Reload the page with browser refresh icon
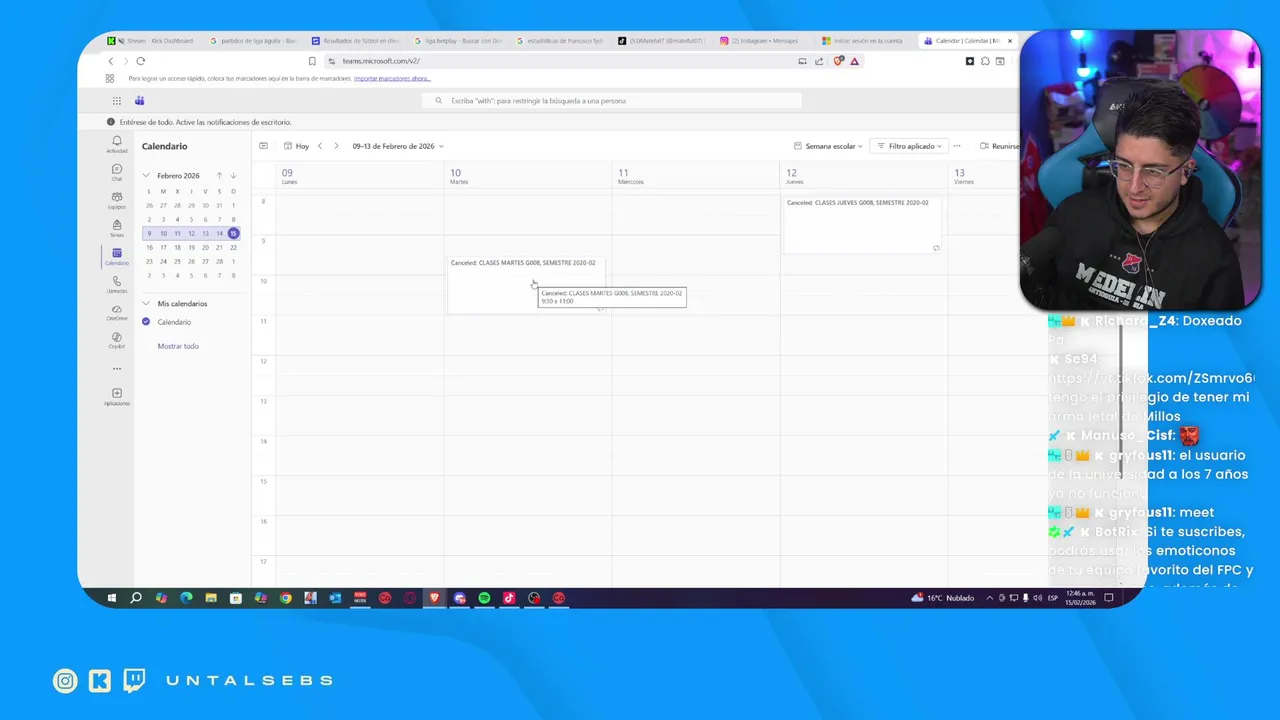This screenshot has height=720, width=1280. 140,61
